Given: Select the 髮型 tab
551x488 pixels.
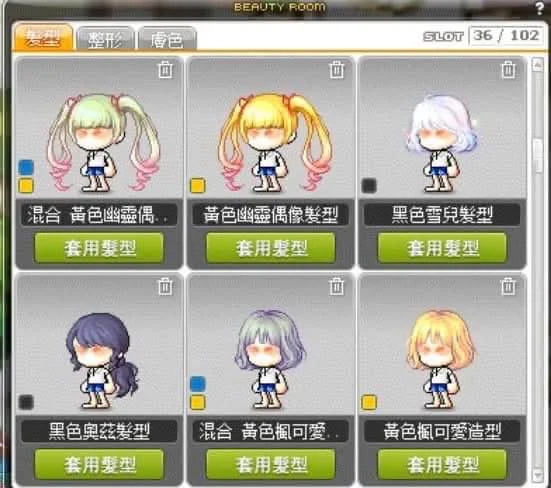Looking at the screenshot, I should [x=43, y=37].
